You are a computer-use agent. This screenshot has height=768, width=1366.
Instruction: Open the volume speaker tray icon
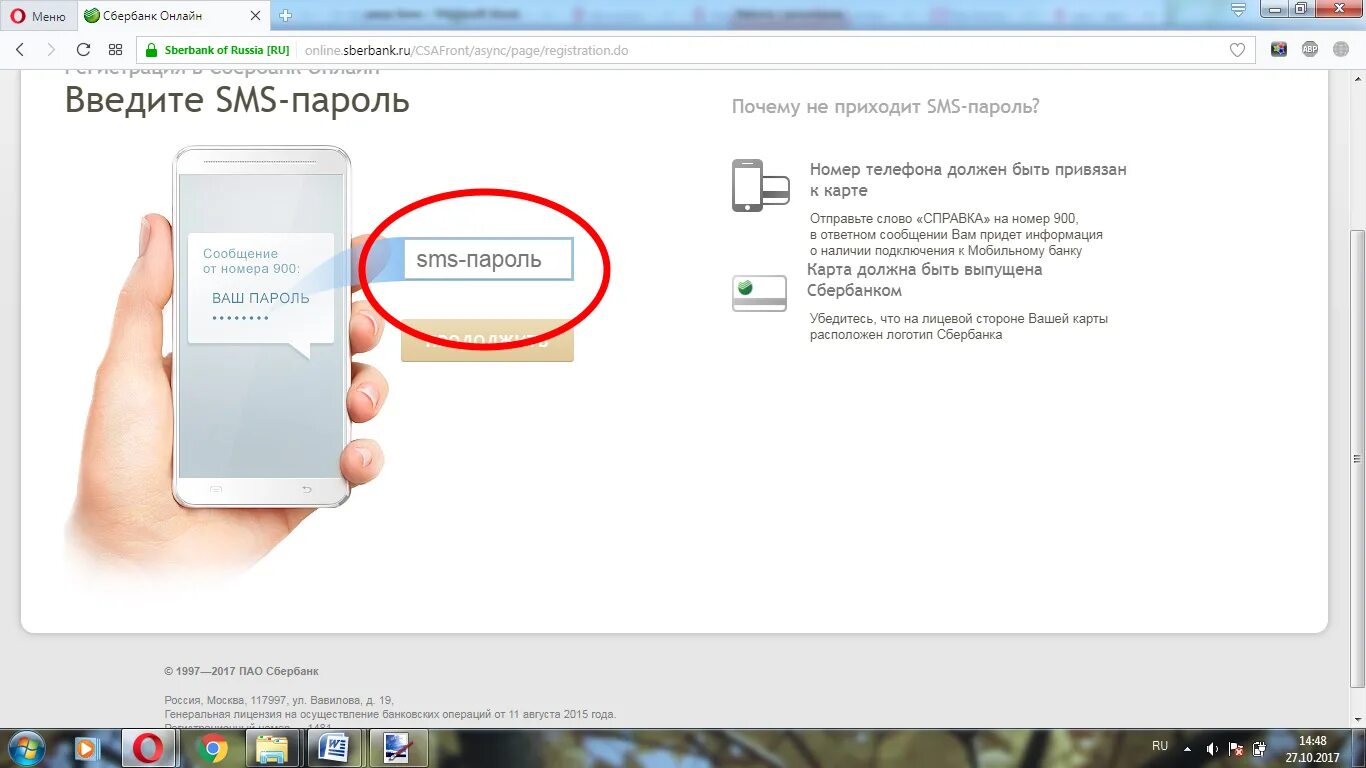click(1213, 748)
